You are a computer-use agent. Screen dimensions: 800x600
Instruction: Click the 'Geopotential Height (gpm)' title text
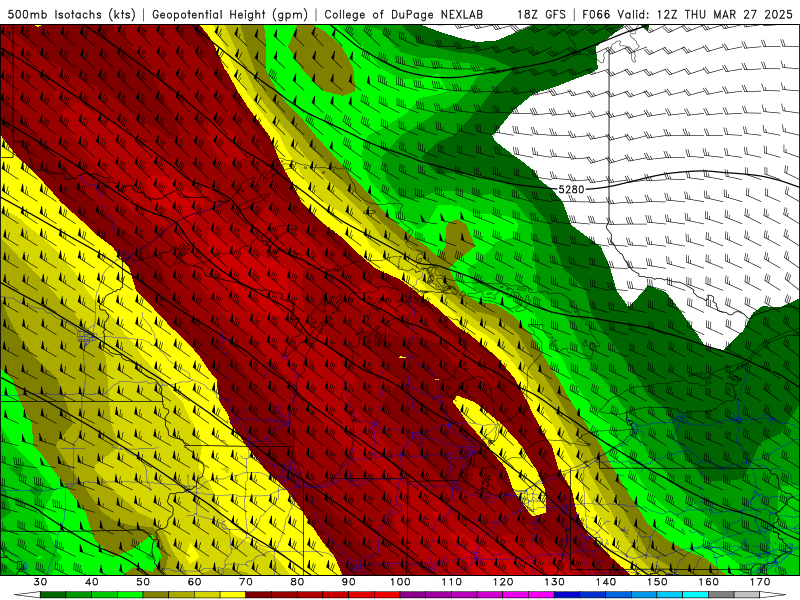(230, 14)
